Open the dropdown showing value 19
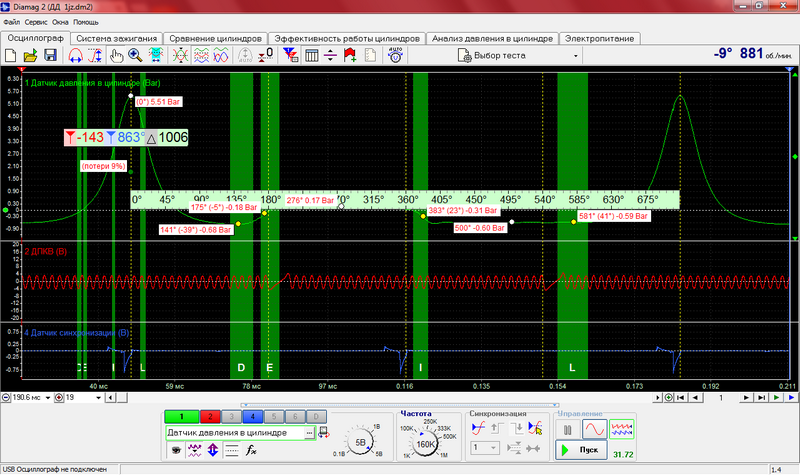This screenshot has width=800, height=475. coord(98,397)
